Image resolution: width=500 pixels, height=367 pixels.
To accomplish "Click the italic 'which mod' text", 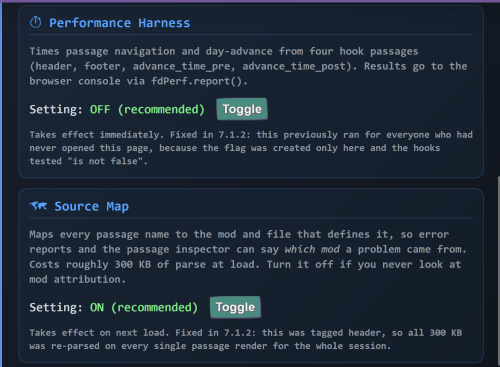I will (312, 249).
